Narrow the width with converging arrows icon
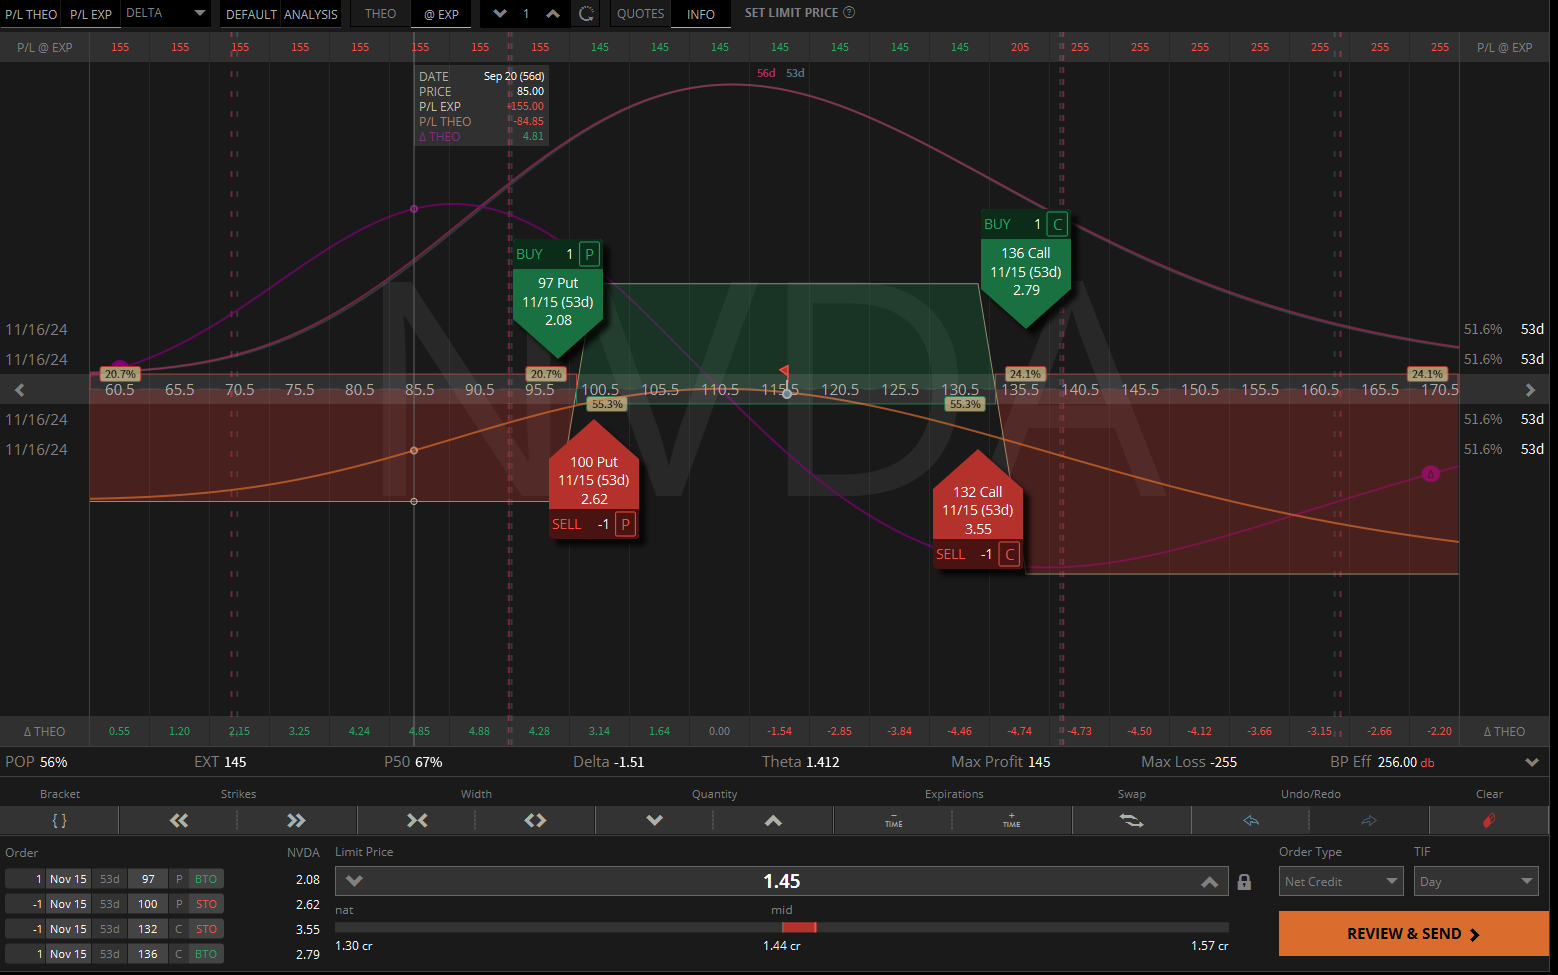 (x=417, y=820)
